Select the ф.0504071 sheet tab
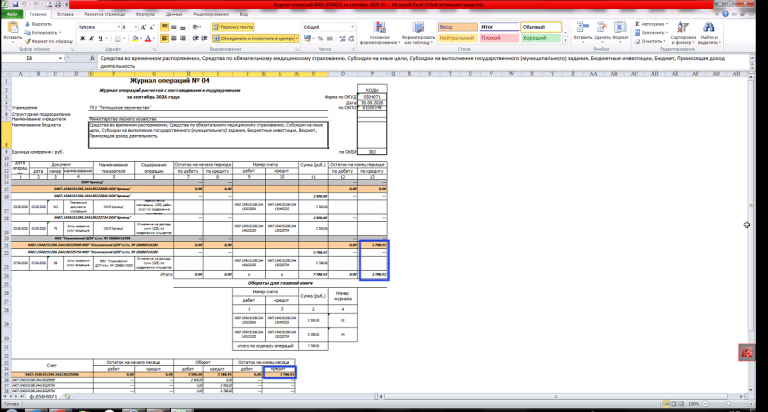Screen dimensions: 768x412 point(44,397)
